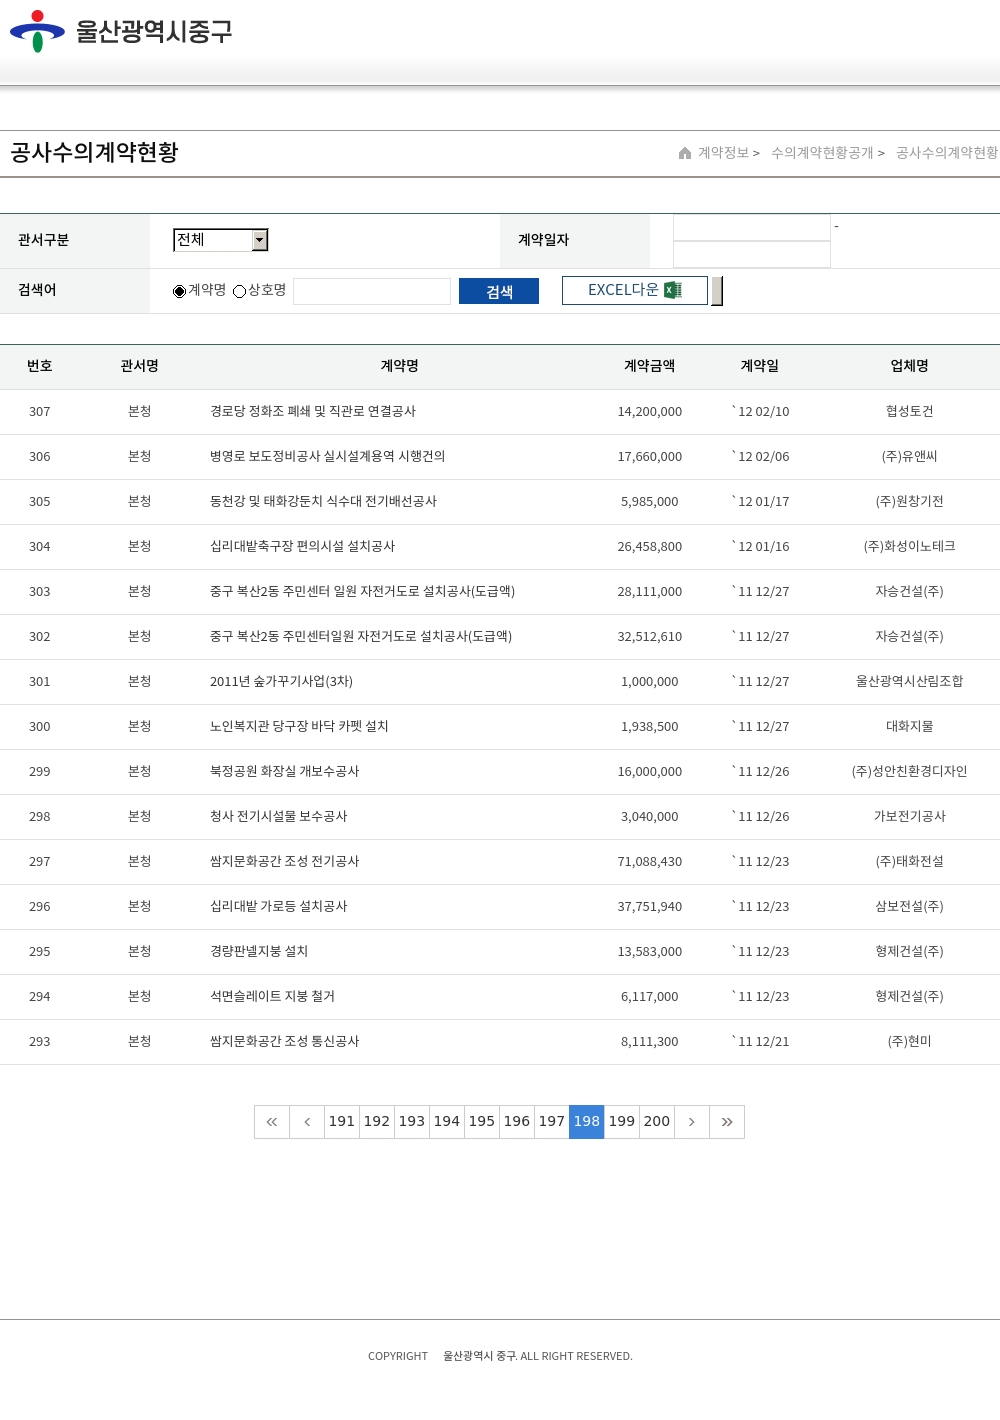Go to next page set arrow
This screenshot has width=1000, height=1420.
coord(691,1122)
